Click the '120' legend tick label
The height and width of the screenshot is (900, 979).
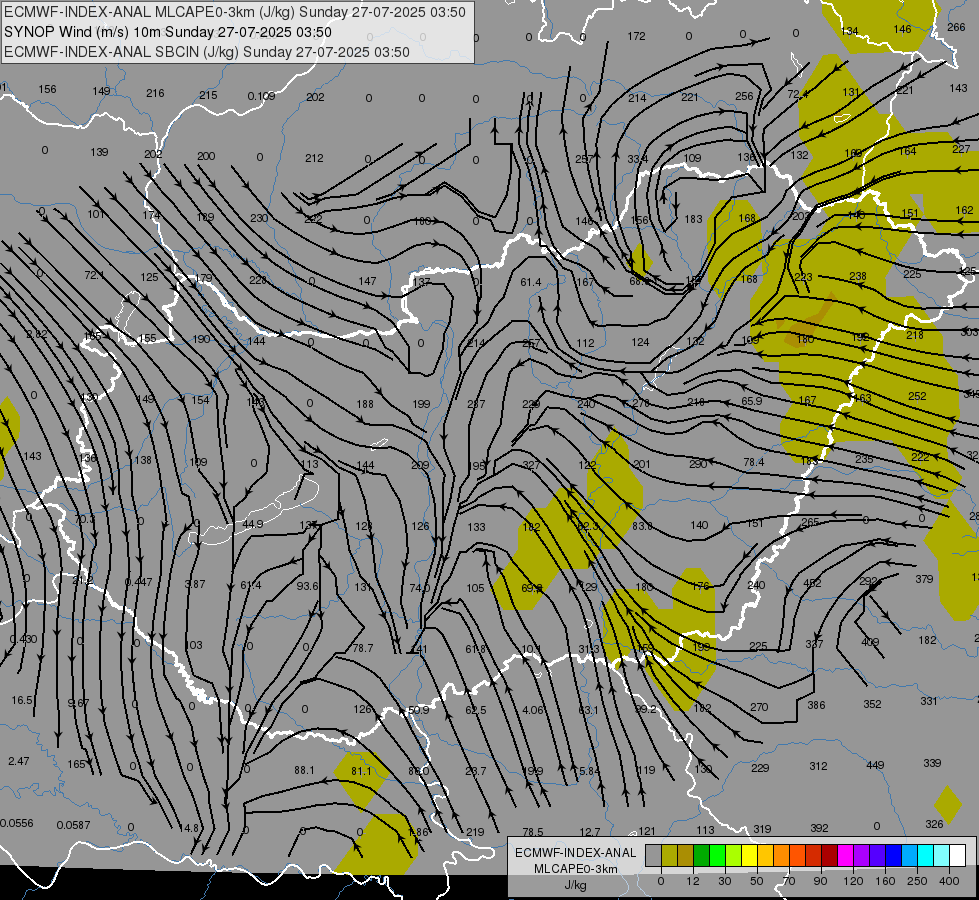click(853, 881)
